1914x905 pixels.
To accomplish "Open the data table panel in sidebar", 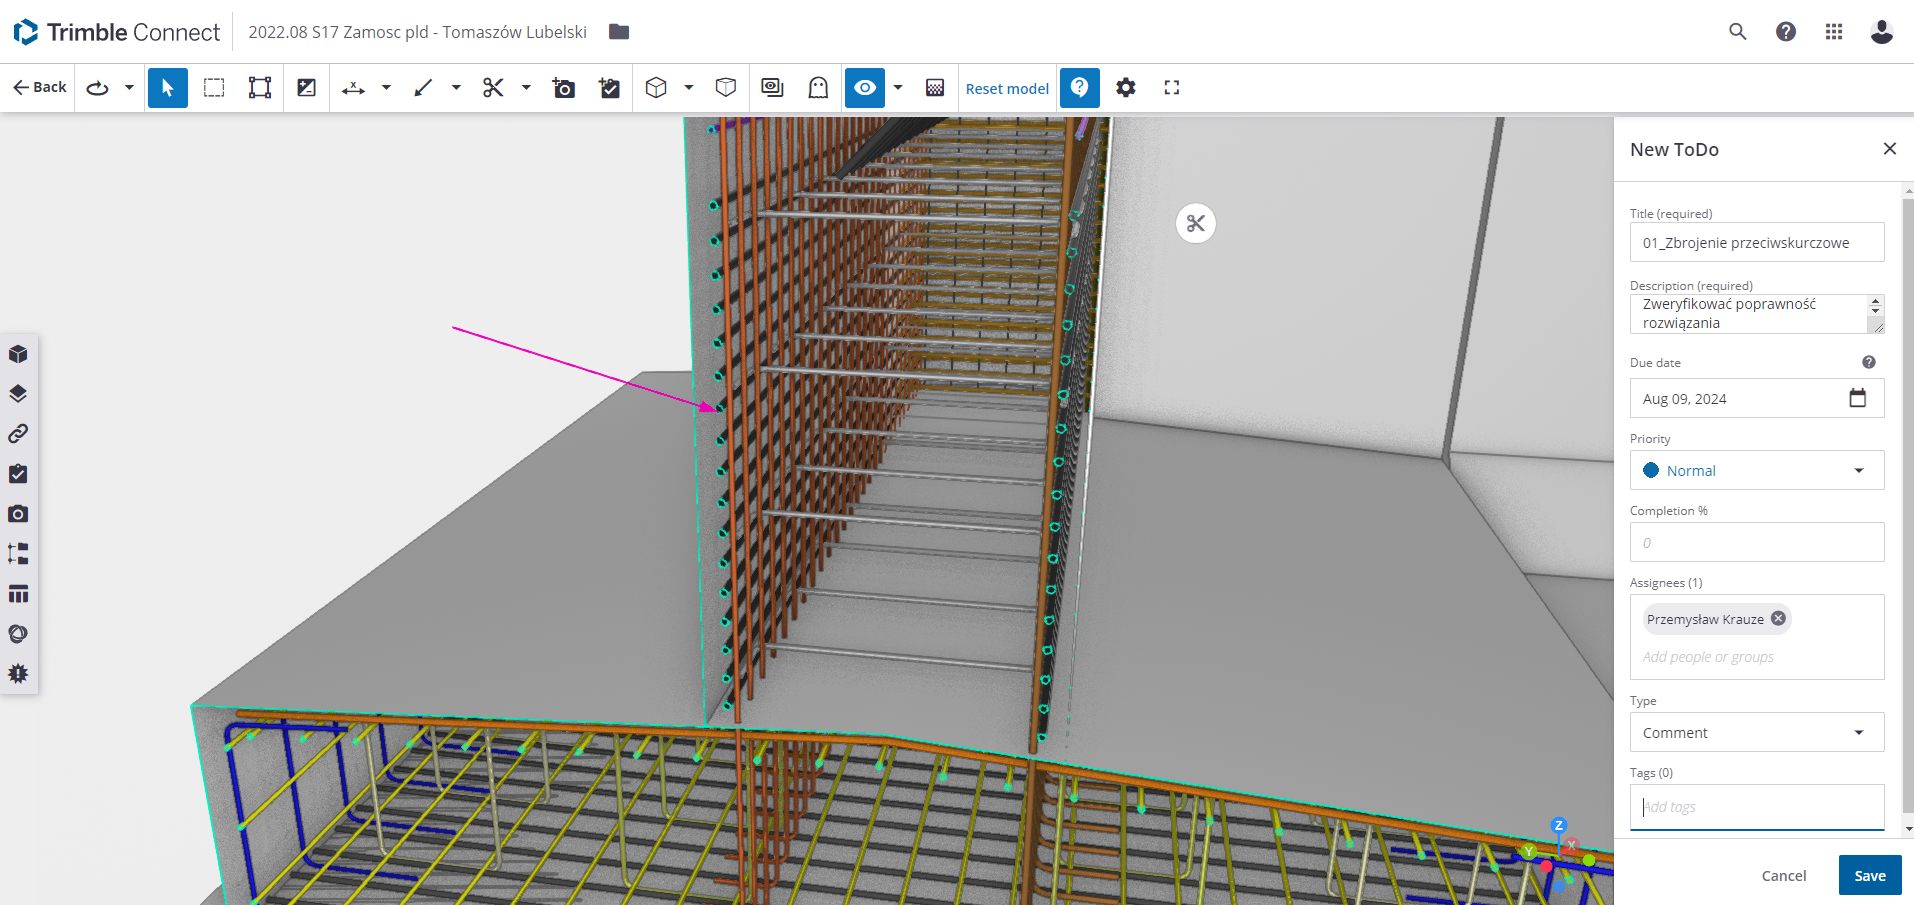I will pyautogui.click(x=18, y=594).
